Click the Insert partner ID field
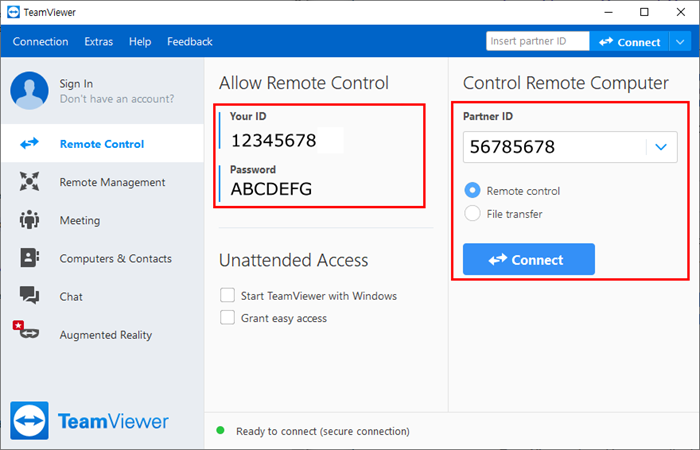This screenshot has width=700, height=450. (x=538, y=41)
